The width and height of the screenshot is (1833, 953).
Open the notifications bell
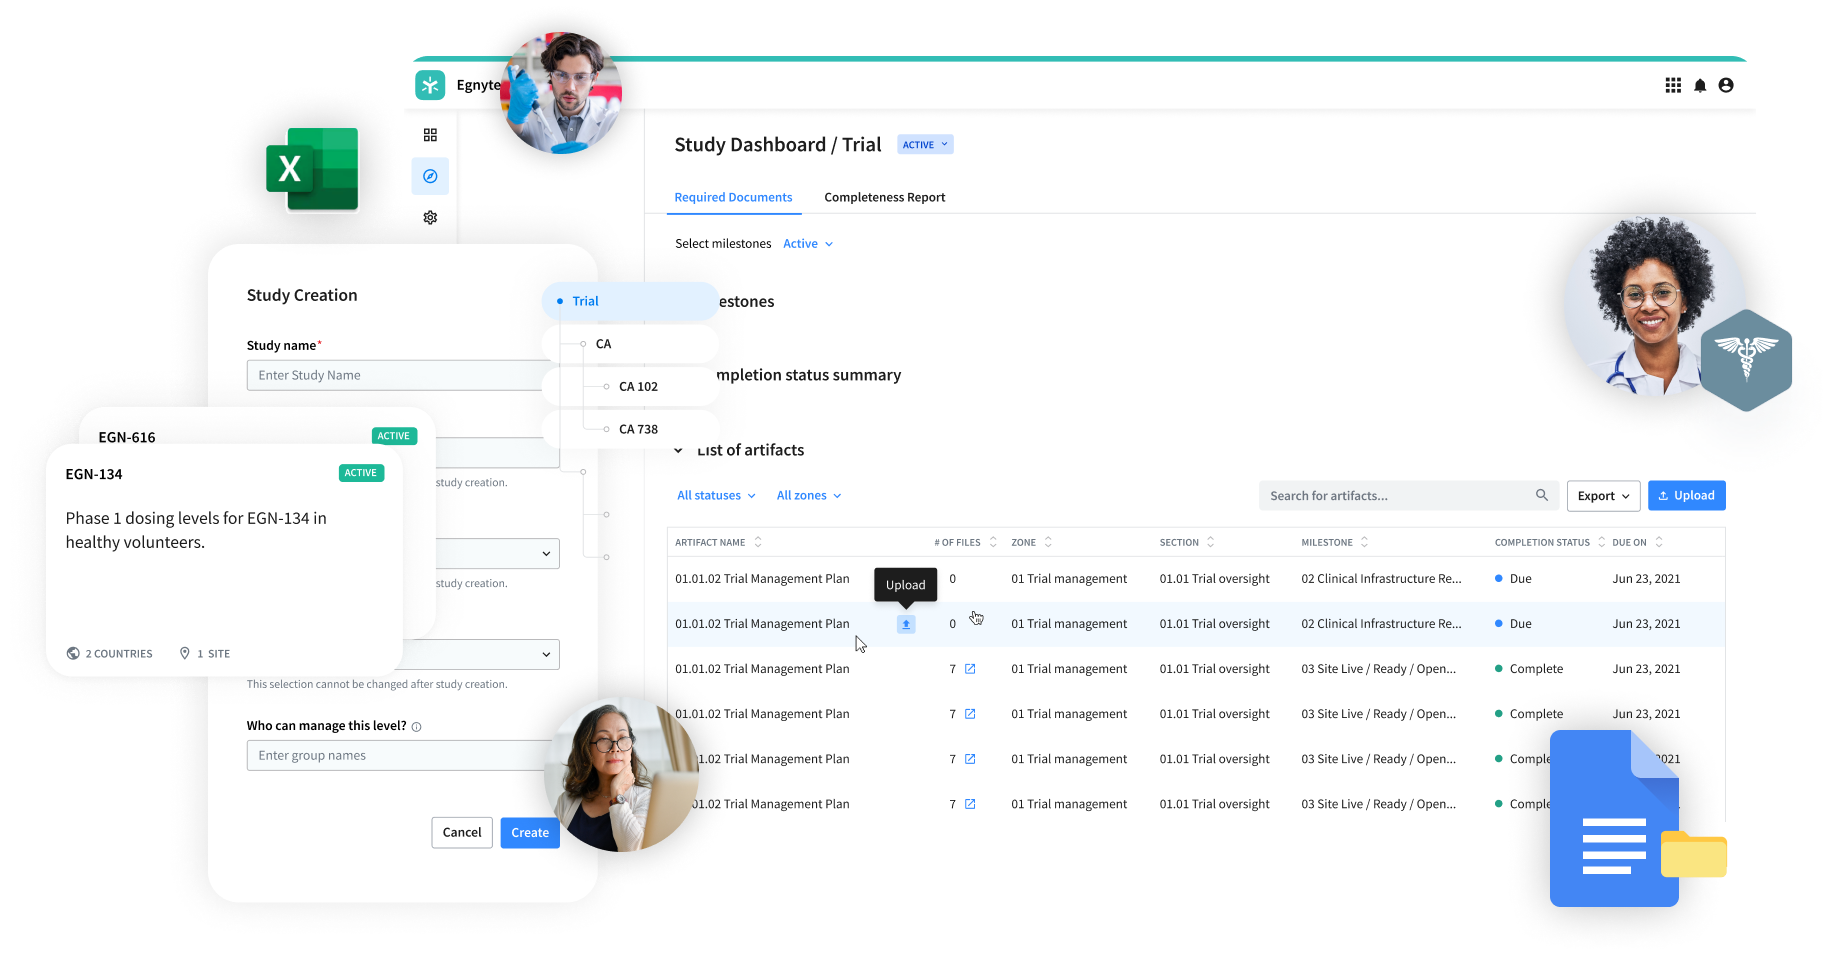pos(1700,86)
